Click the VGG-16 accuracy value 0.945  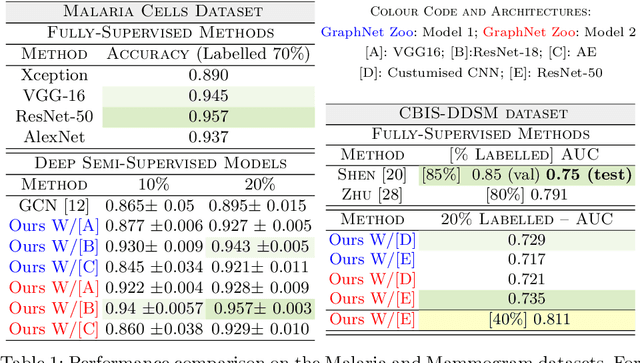click(x=208, y=96)
